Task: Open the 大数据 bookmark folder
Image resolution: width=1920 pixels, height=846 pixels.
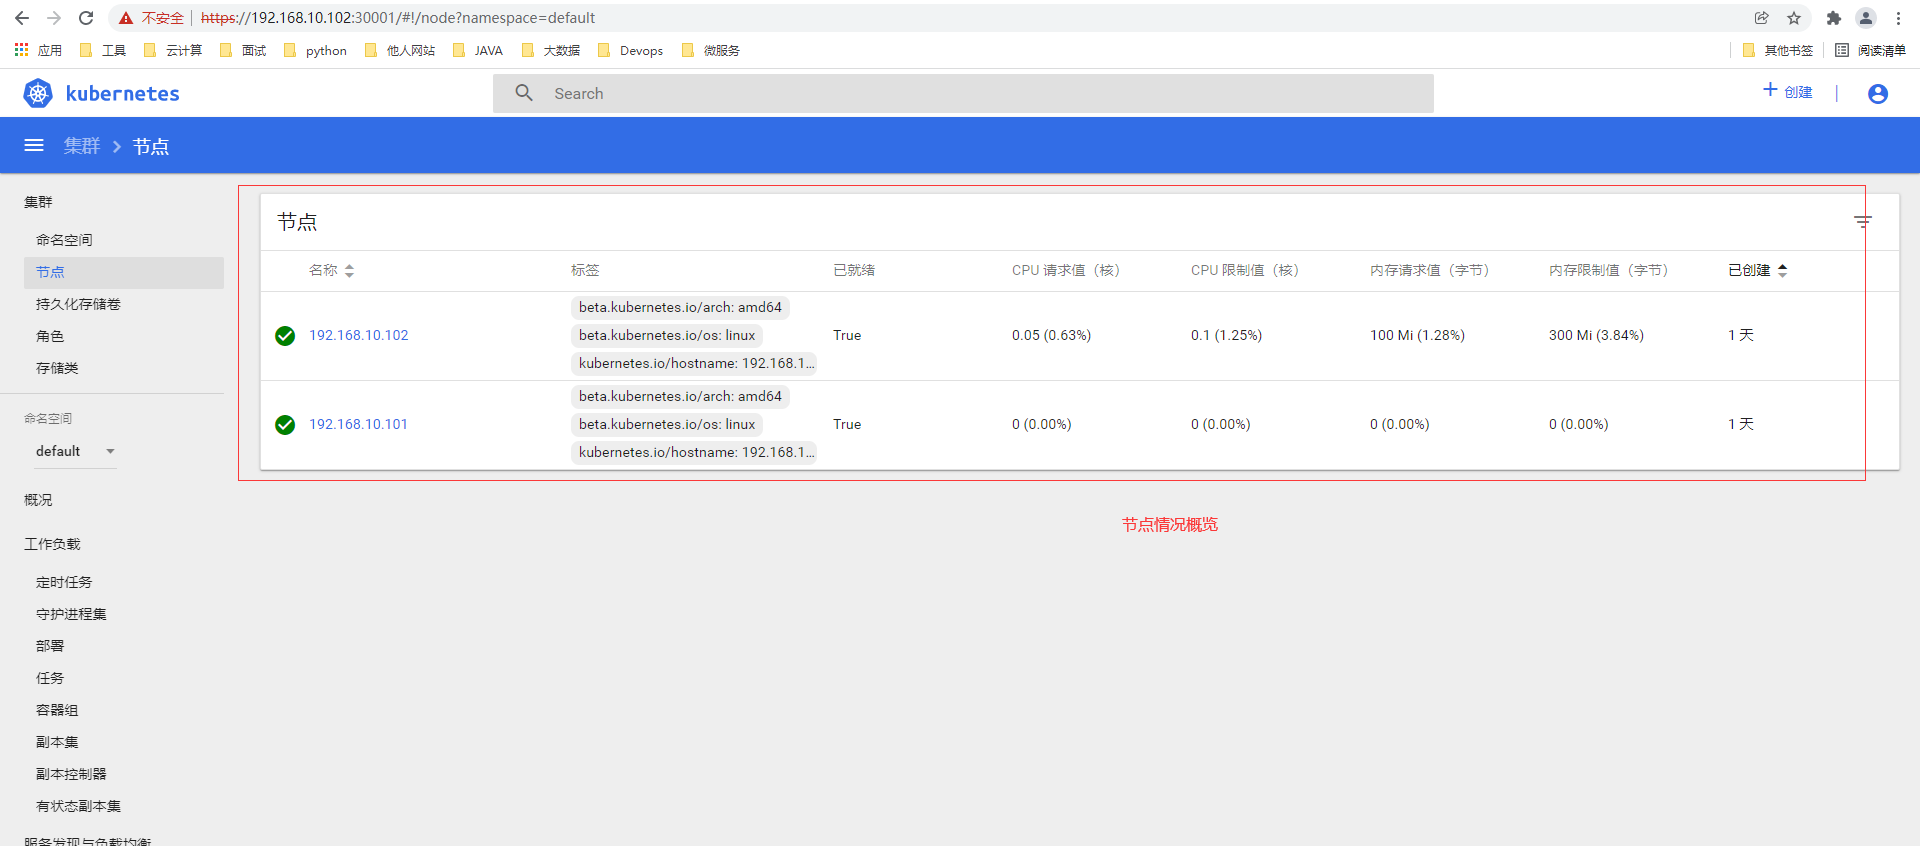Action: point(551,50)
